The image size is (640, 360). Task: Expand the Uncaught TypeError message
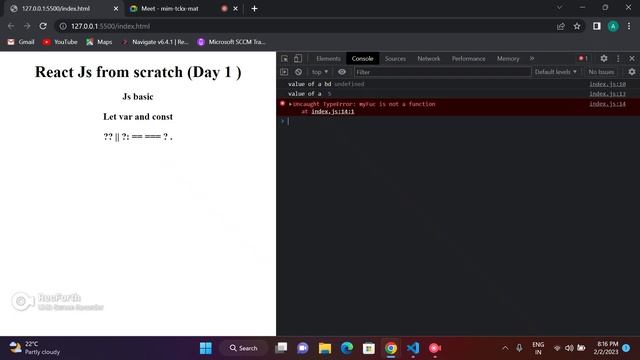click(x=290, y=104)
